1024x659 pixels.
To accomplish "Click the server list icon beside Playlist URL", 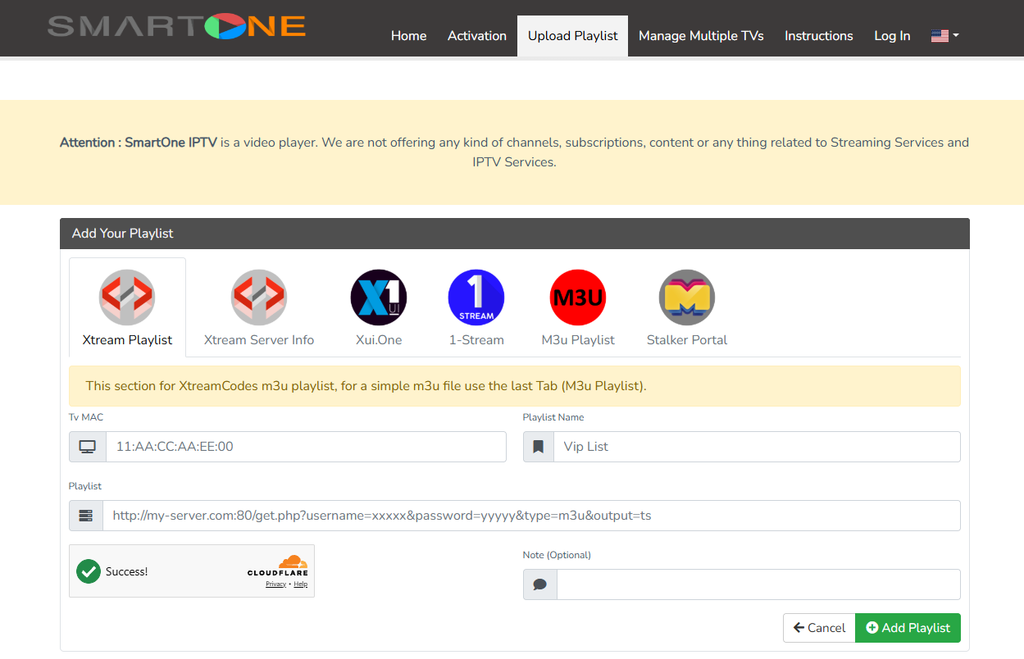I will [86, 515].
